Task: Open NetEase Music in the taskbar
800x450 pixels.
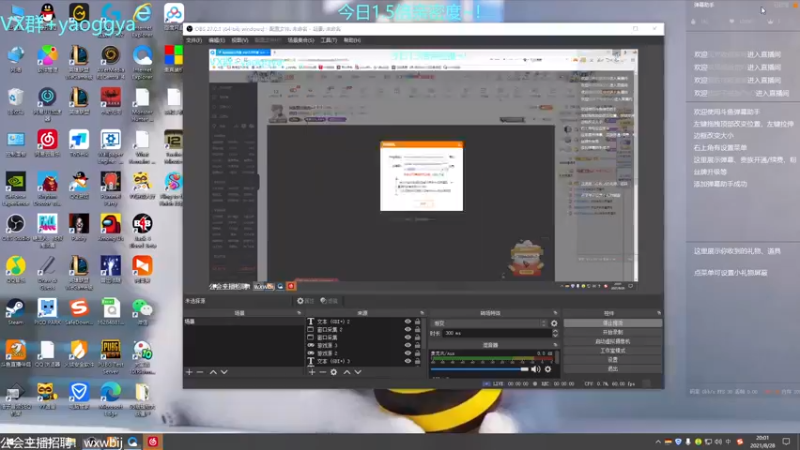Action: (x=153, y=442)
